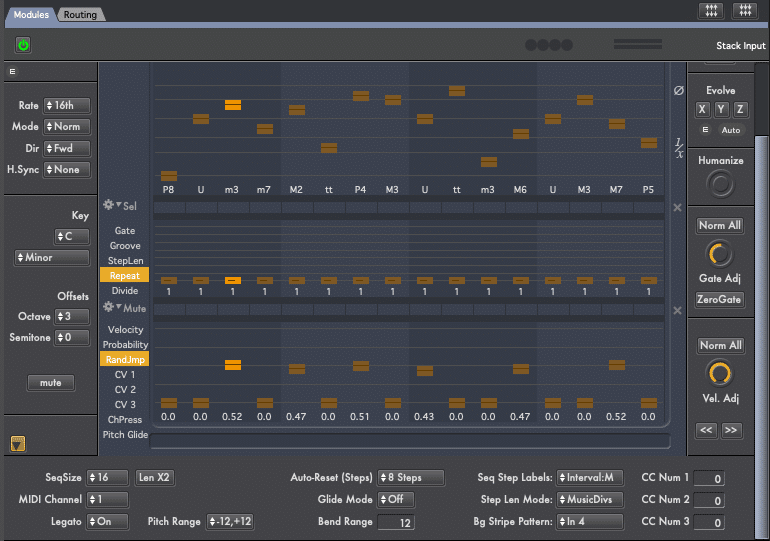This screenshot has width=770, height=541.
Task: Select the Groove lane
Action: [x=125, y=245]
